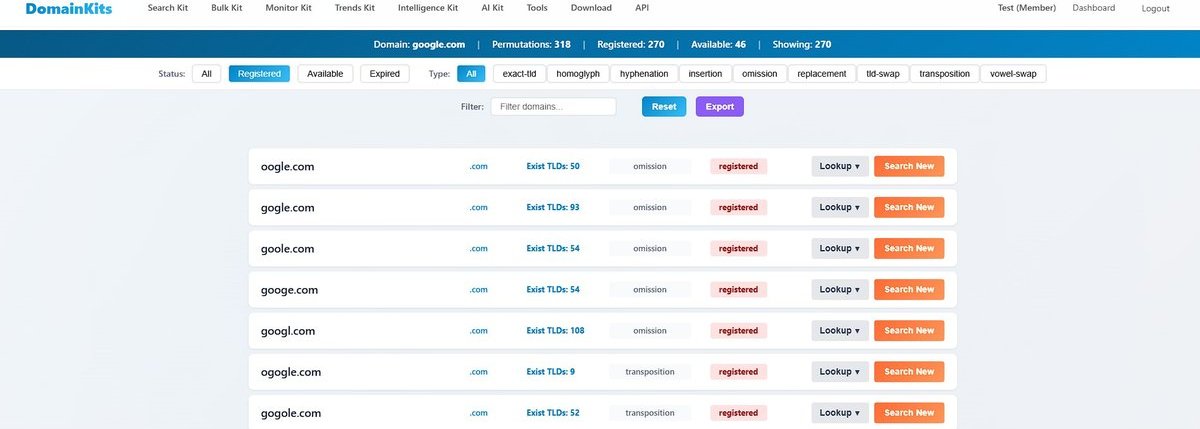Click Exist TLDs: 50 for oogle.com
This screenshot has width=1200, height=429.
(x=553, y=166)
